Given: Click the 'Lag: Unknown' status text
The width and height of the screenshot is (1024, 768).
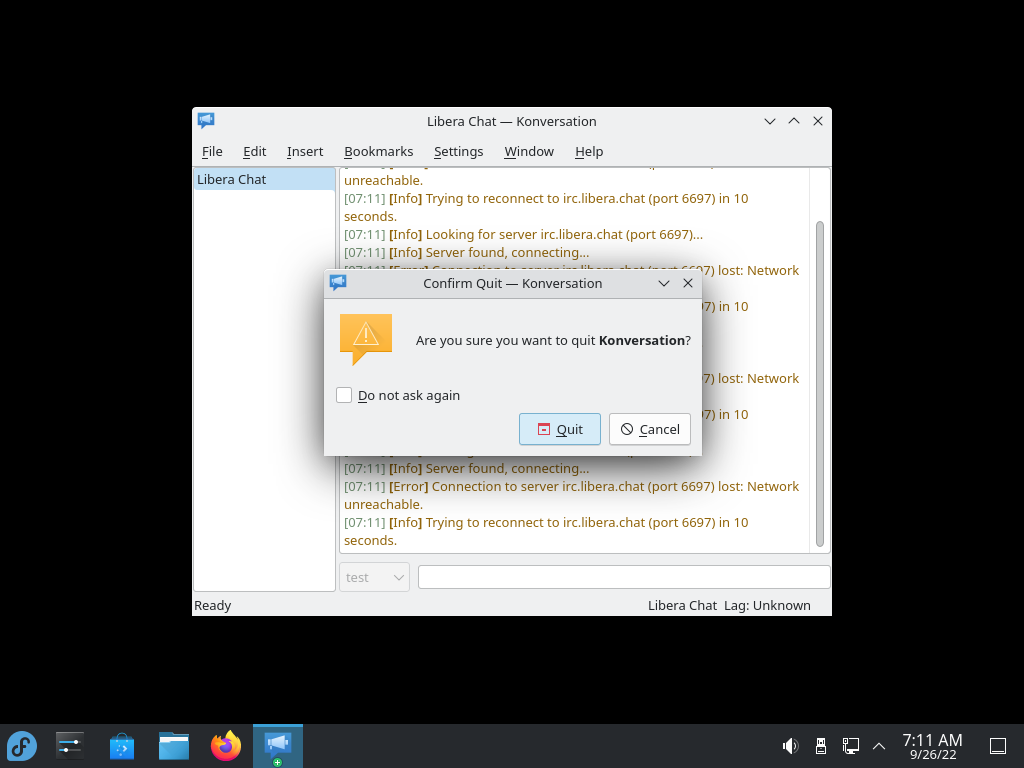Looking at the screenshot, I should (767, 605).
